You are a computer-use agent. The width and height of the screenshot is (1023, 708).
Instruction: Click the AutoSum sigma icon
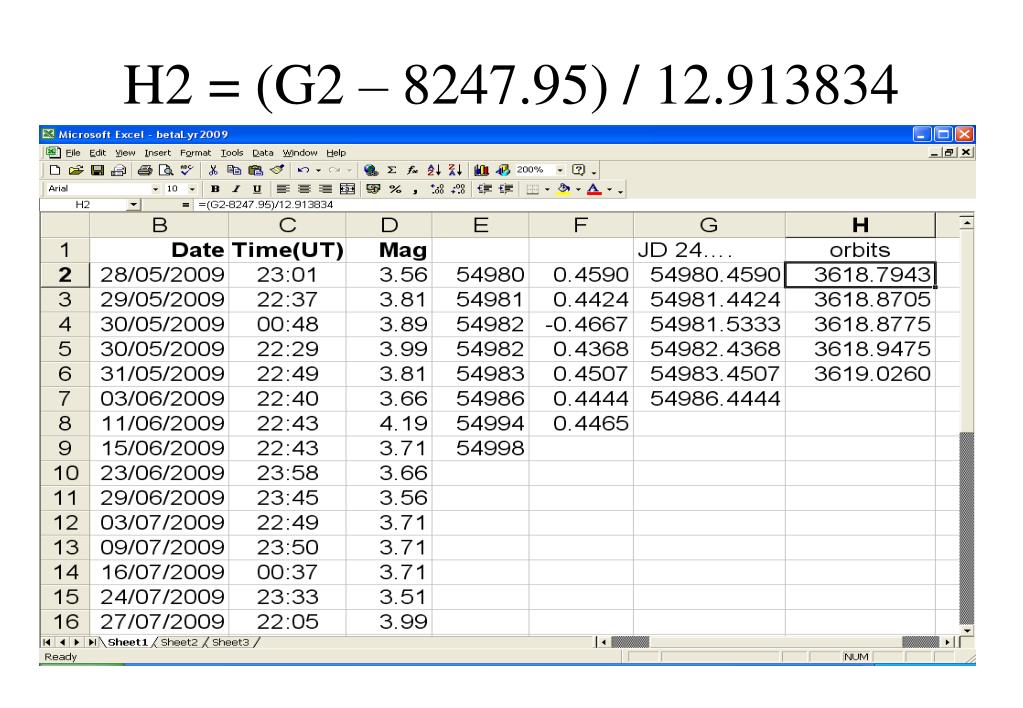[391, 170]
